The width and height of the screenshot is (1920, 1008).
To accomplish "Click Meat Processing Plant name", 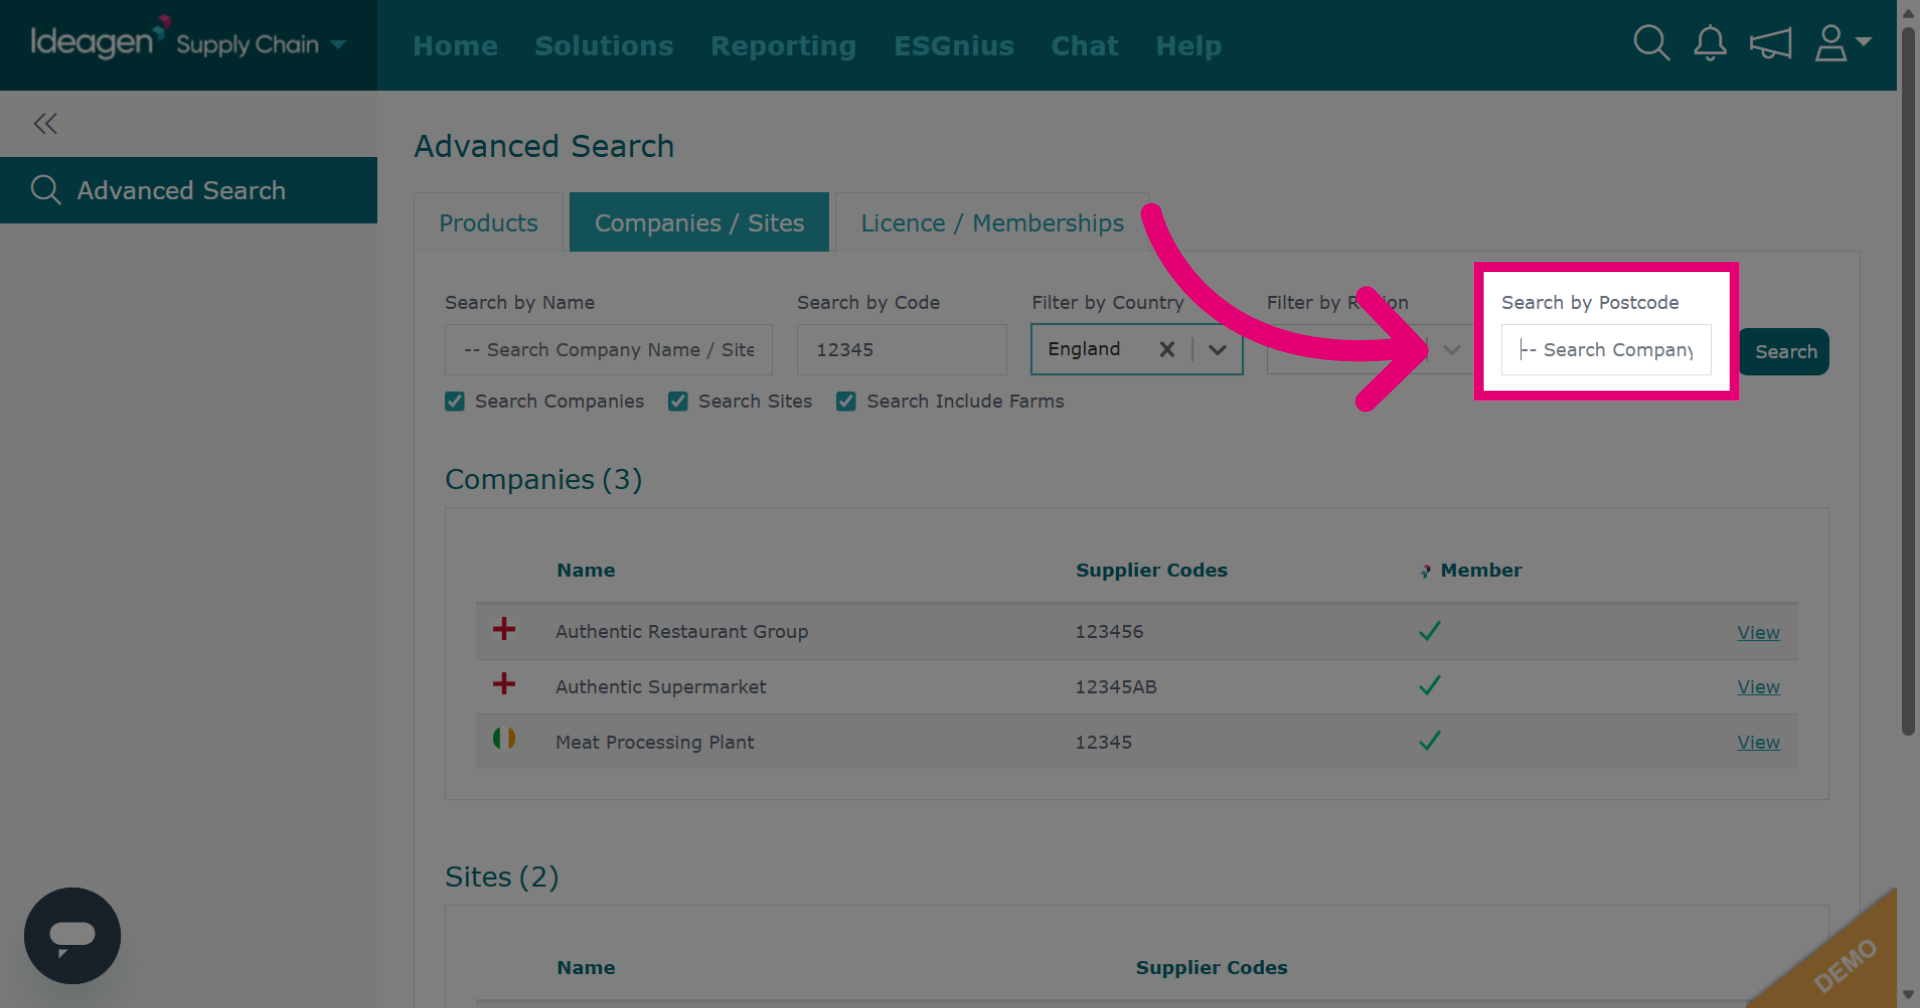I will [655, 742].
